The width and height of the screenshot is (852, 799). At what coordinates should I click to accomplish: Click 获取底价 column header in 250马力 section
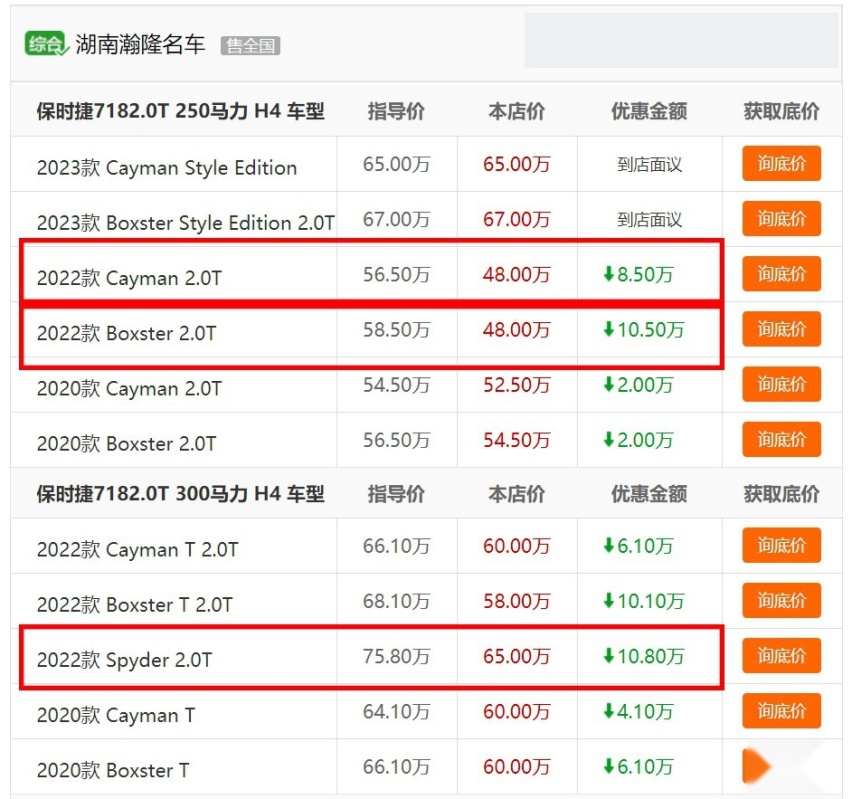[x=781, y=111]
